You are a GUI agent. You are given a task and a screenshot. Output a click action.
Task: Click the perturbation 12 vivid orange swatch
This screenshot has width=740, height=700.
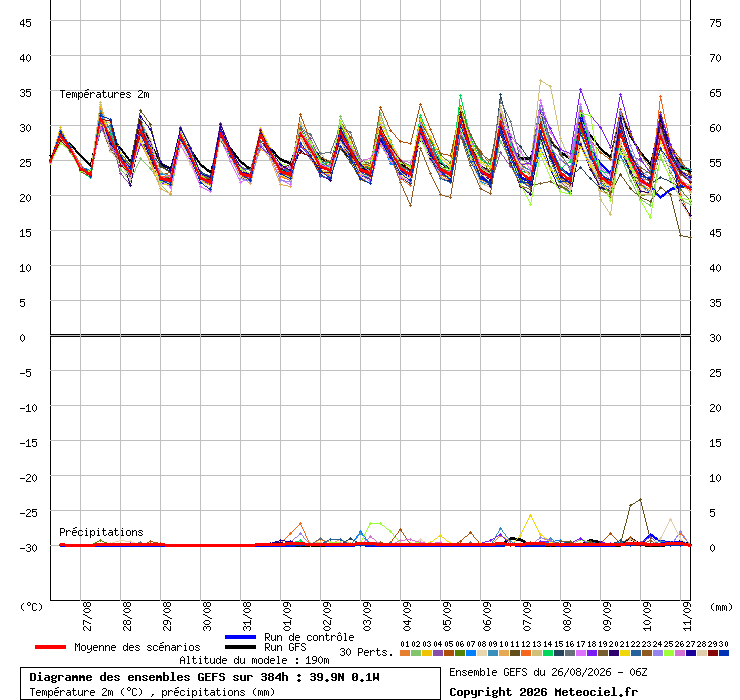(526, 653)
